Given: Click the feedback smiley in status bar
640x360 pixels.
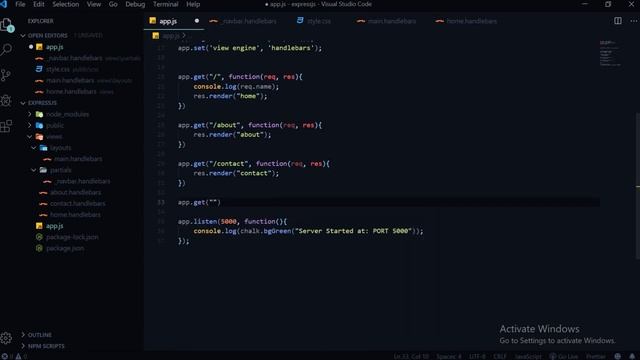Looking at the screenshot, I should coord(618,356).
